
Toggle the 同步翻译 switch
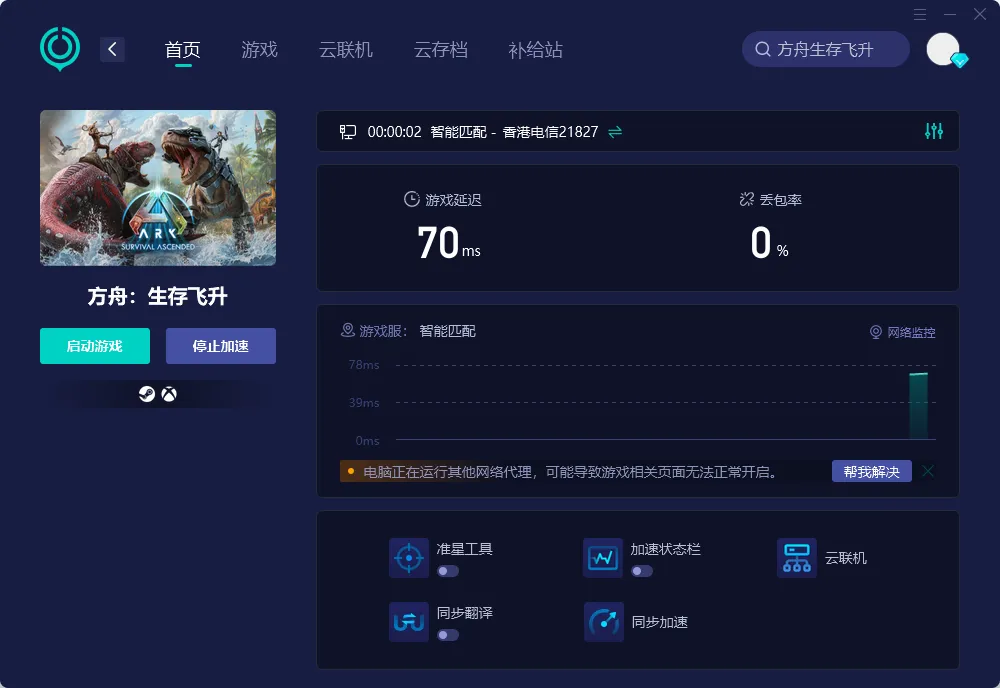(448, 634)
